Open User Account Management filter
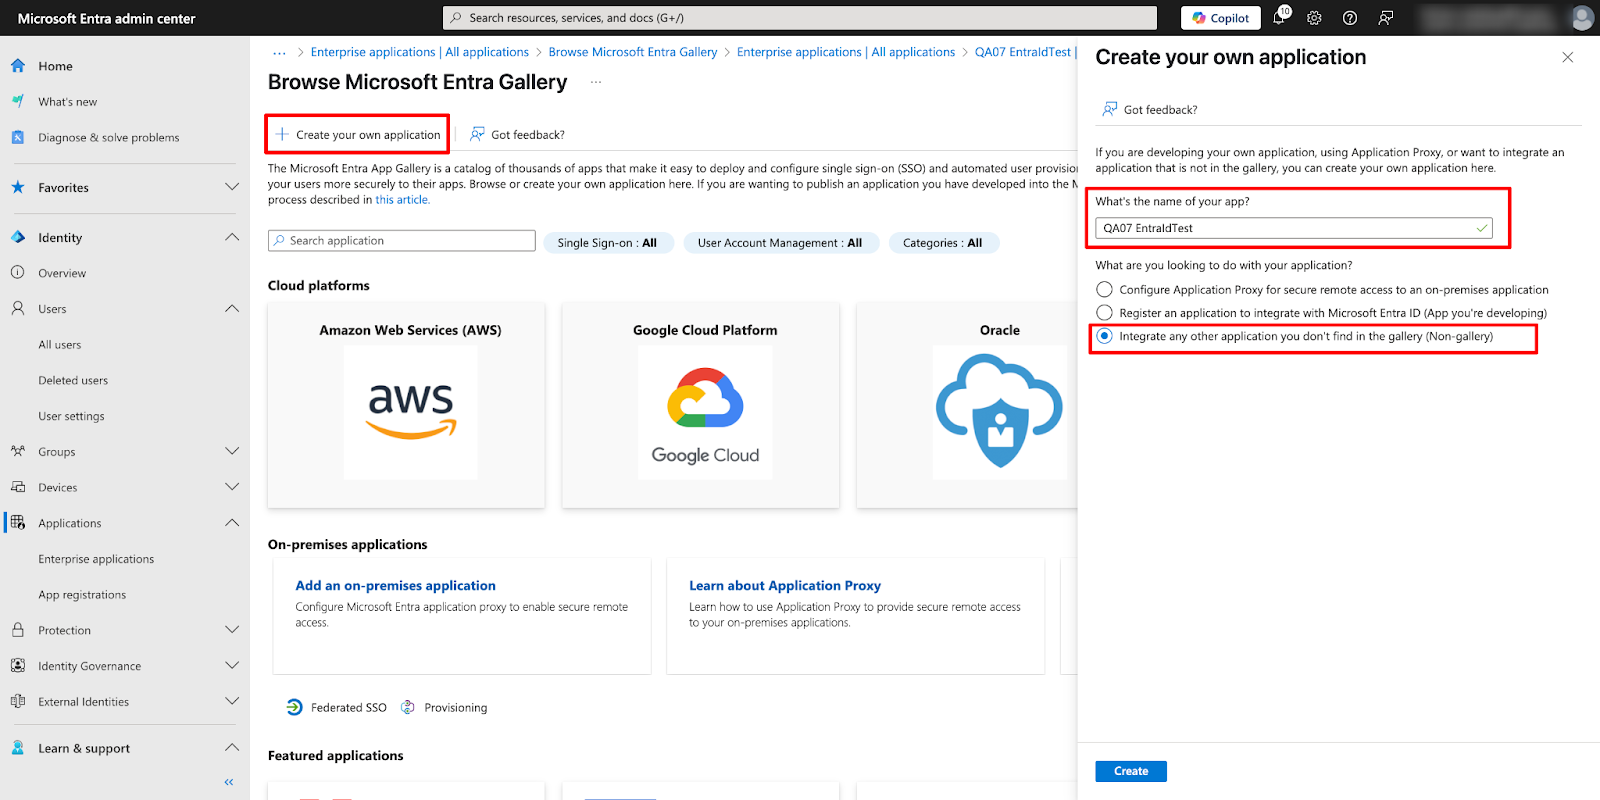The width and height of the screenshot is (1600, 800). click(x=780, y=243)
